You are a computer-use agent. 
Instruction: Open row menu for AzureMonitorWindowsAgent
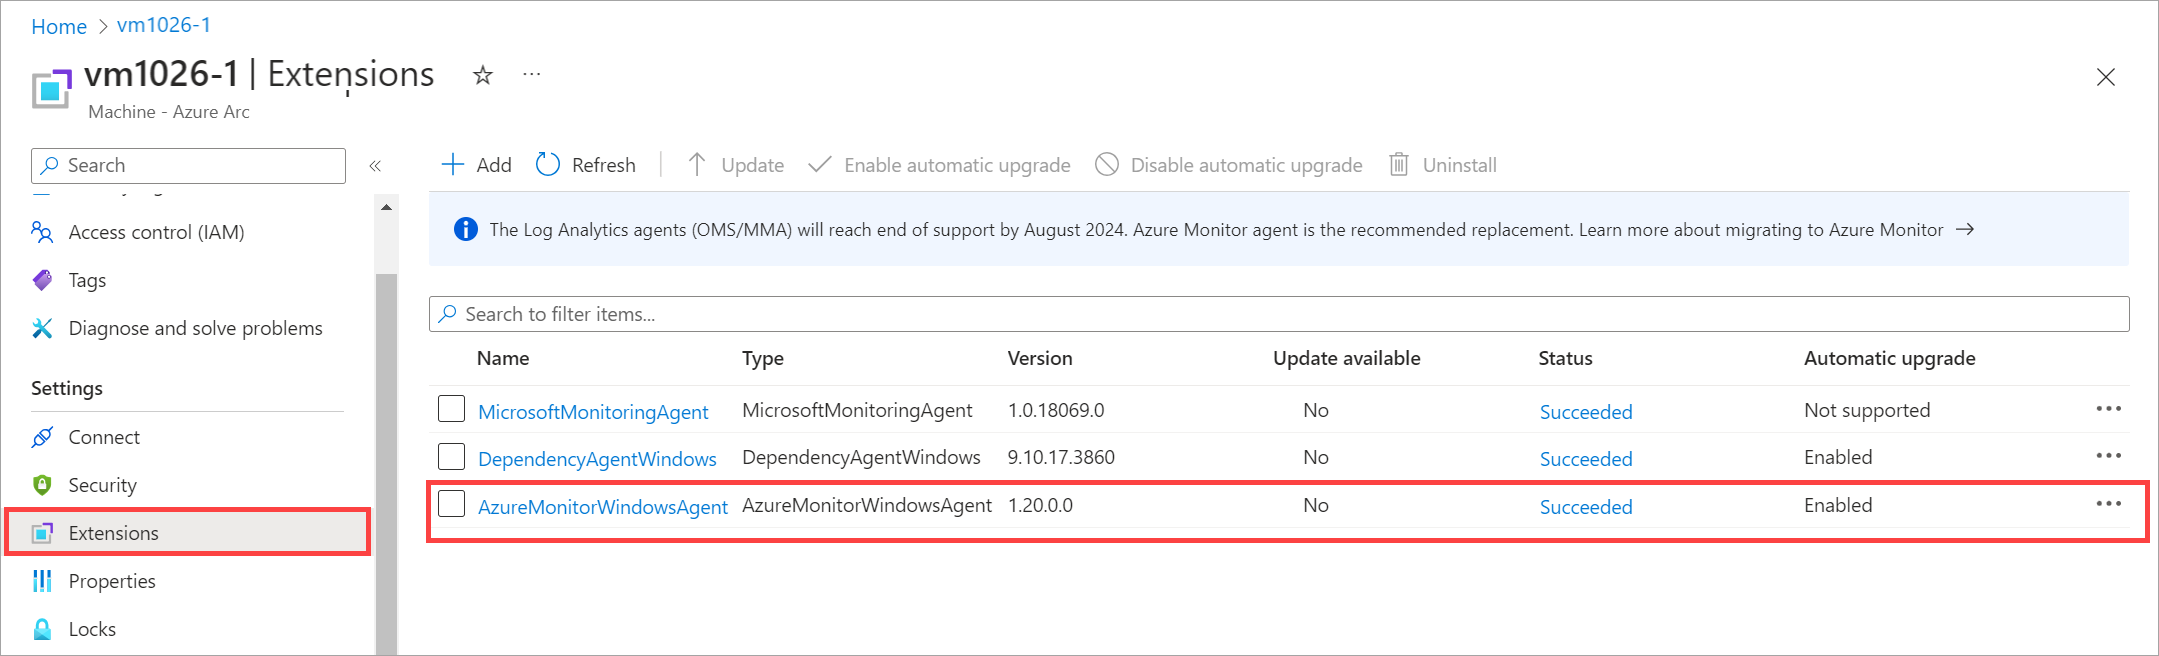2108,504
